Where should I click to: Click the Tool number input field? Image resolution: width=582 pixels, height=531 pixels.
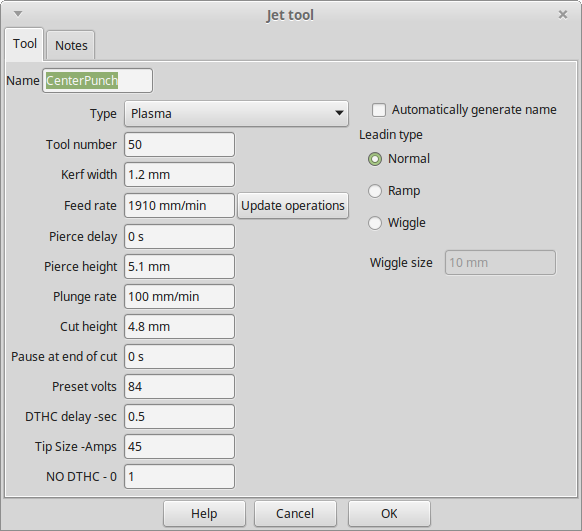[179, 145]
